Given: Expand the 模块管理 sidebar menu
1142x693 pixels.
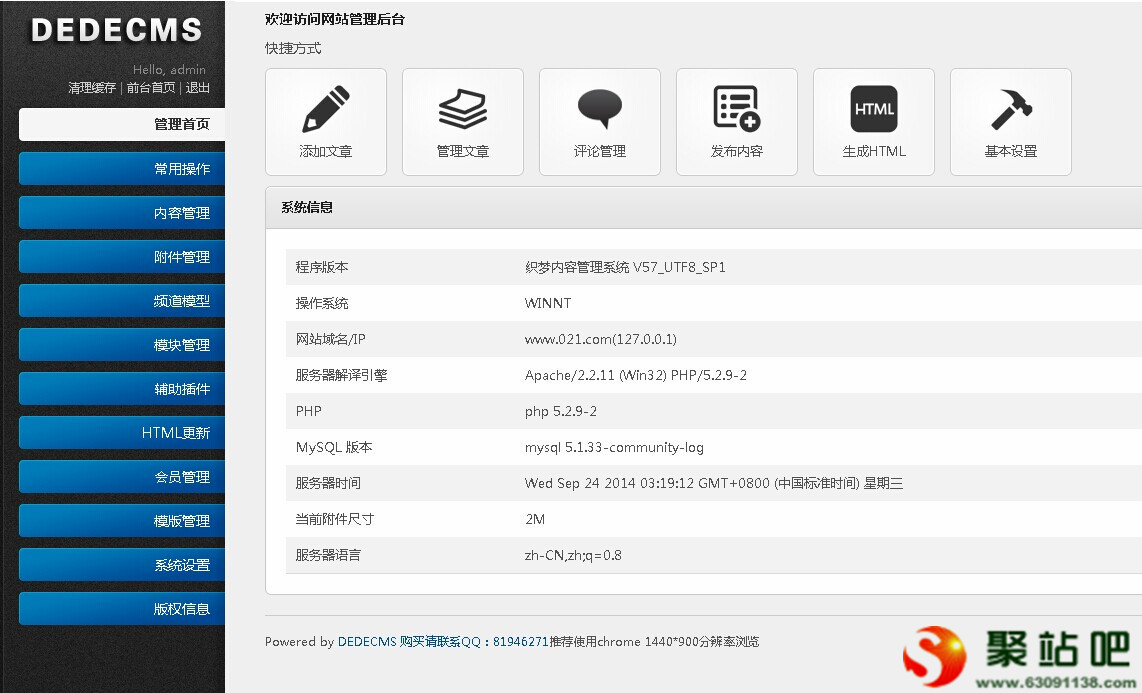Looking at the screenshot, I should point(122,345).
